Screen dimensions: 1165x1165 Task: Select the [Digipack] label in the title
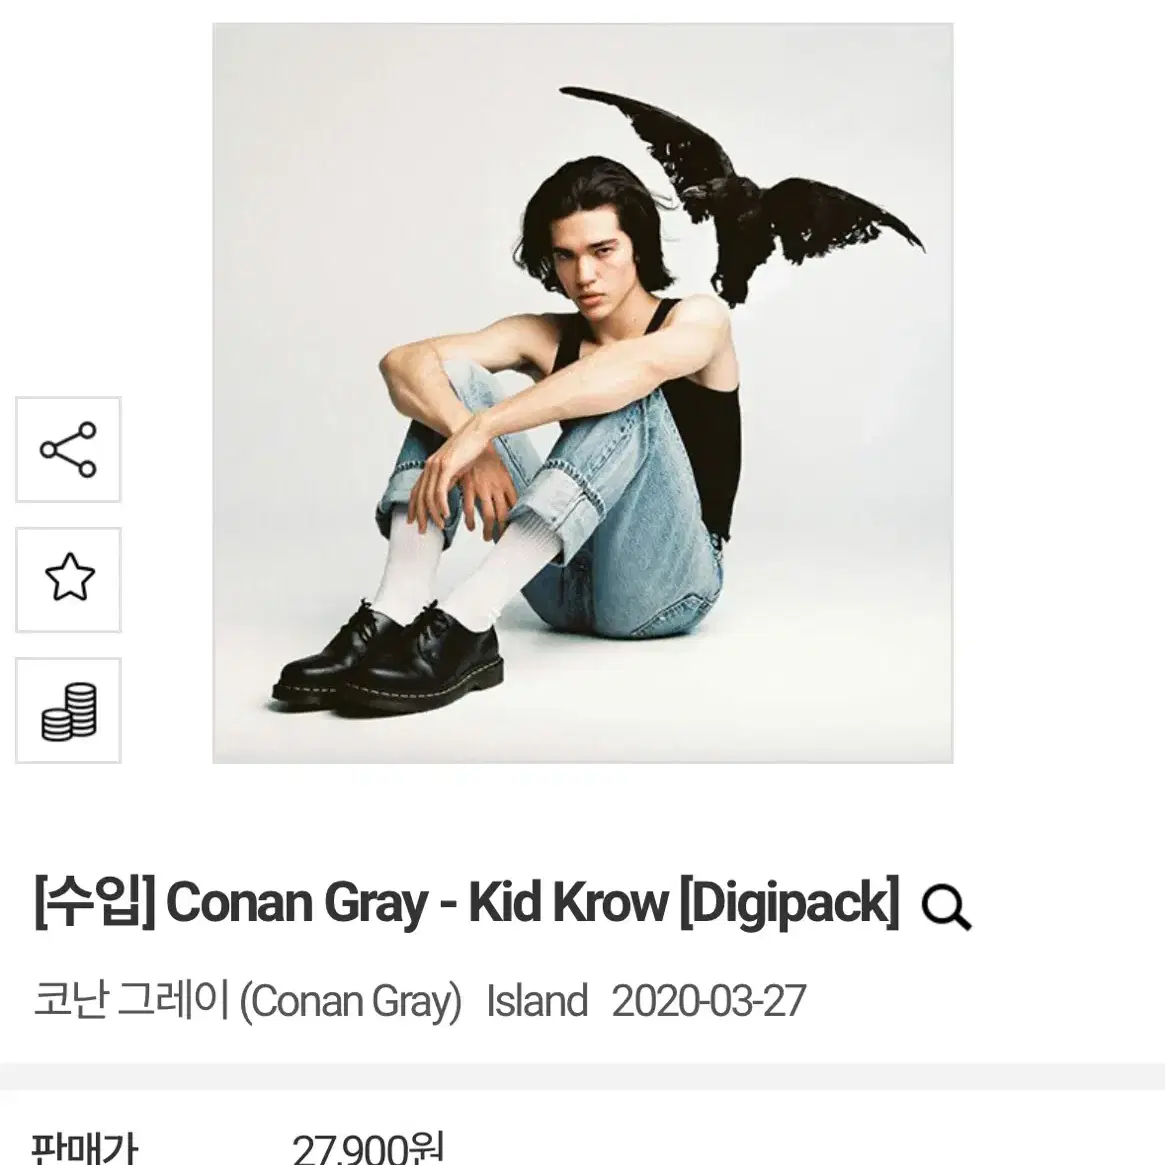(789, 903)
